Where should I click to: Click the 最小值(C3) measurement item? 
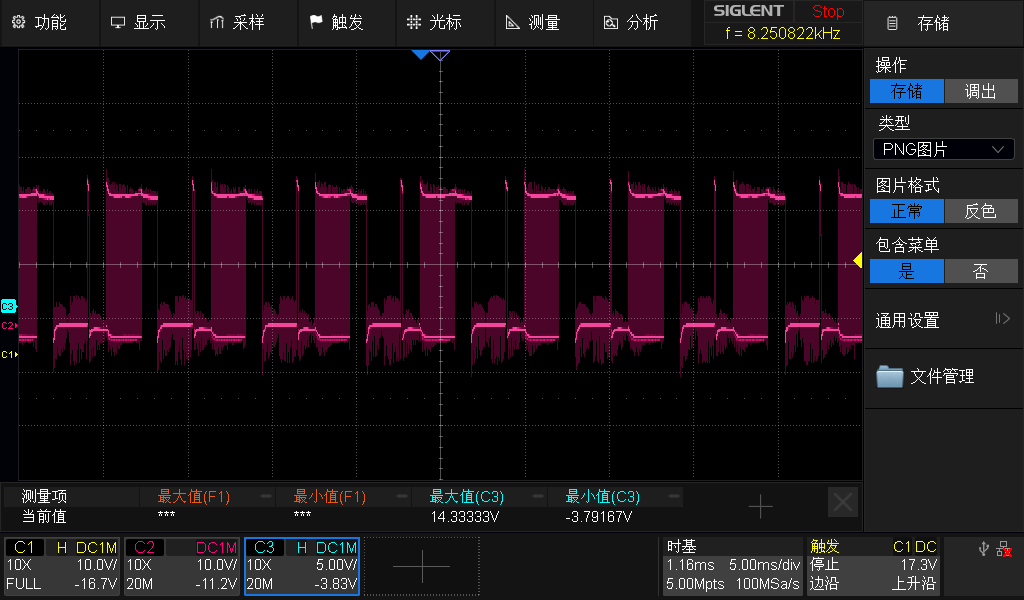pyautogui.click(x=602, y=497)
